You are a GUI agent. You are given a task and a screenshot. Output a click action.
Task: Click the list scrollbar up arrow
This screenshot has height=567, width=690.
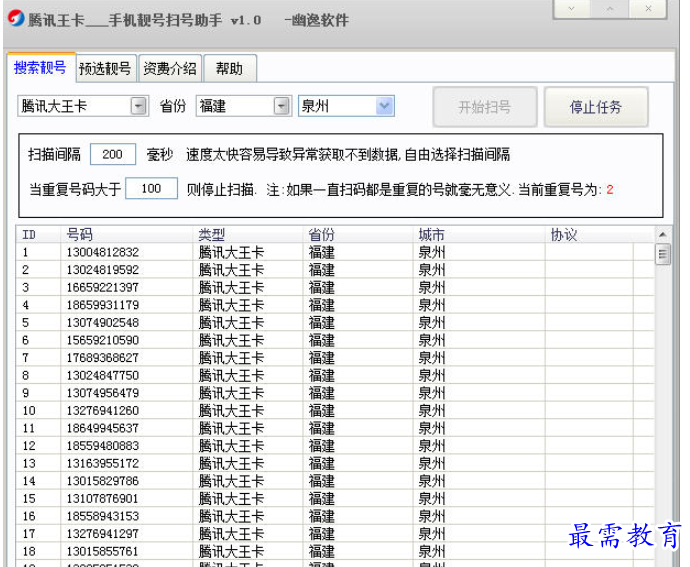tap(663, 235)
